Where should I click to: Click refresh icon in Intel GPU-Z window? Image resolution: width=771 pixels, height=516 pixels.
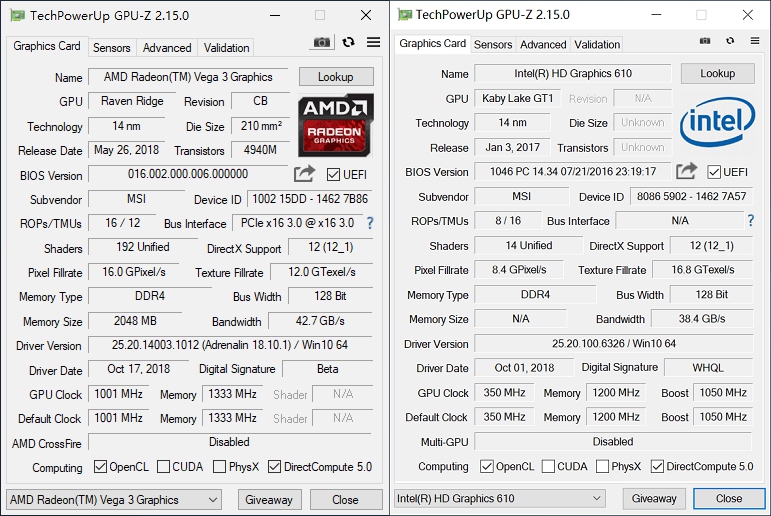coord(730,41)
